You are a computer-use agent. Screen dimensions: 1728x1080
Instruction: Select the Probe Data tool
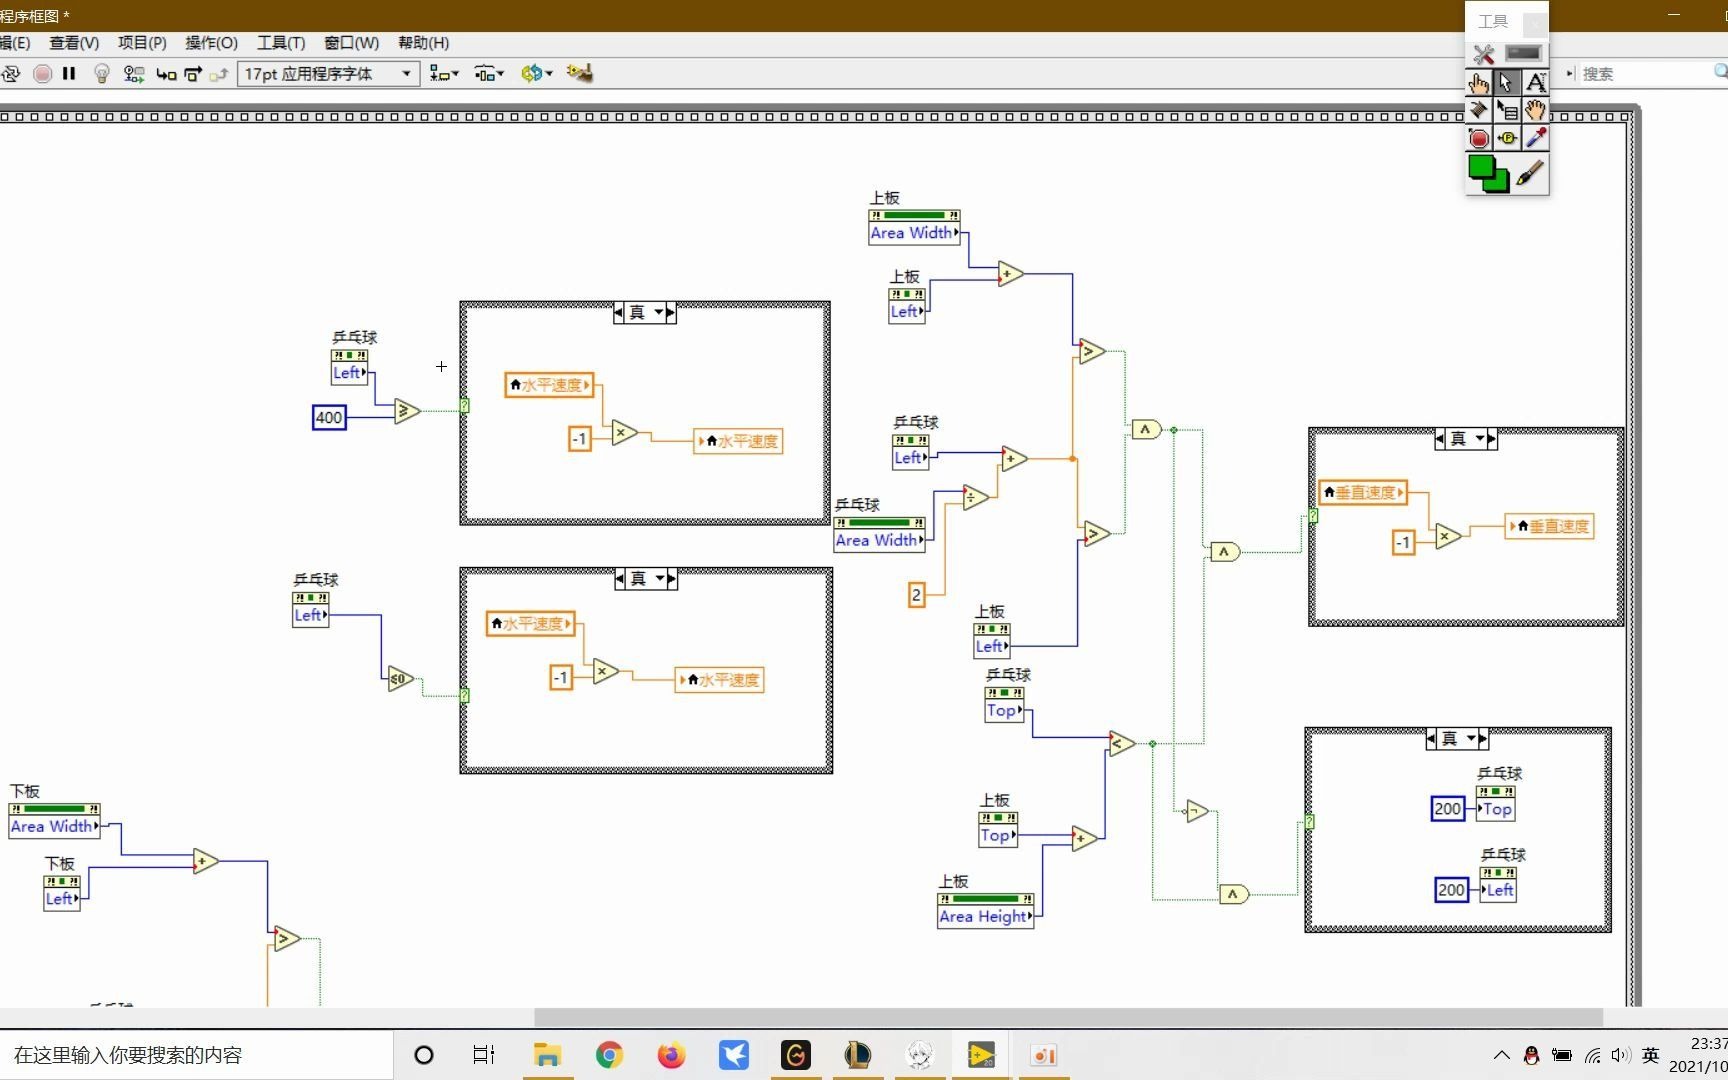pyautogui.click(x=1506, y=138)
